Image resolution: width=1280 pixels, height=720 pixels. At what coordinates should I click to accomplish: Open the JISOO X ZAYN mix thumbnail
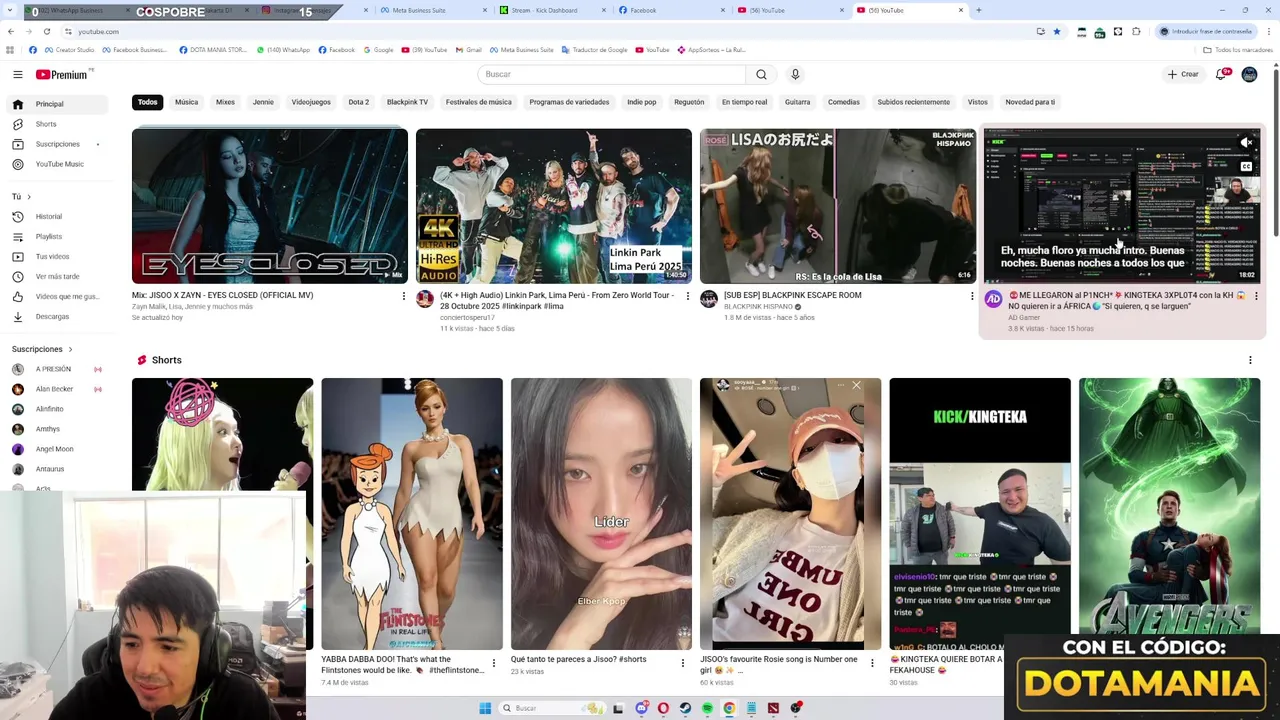tap(270, 206)
